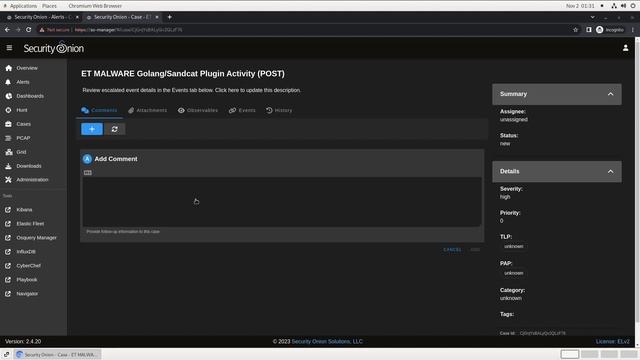Viewport: 640px width, 360px height.
Task: Click the case description to update it
Action: [191, 90]
